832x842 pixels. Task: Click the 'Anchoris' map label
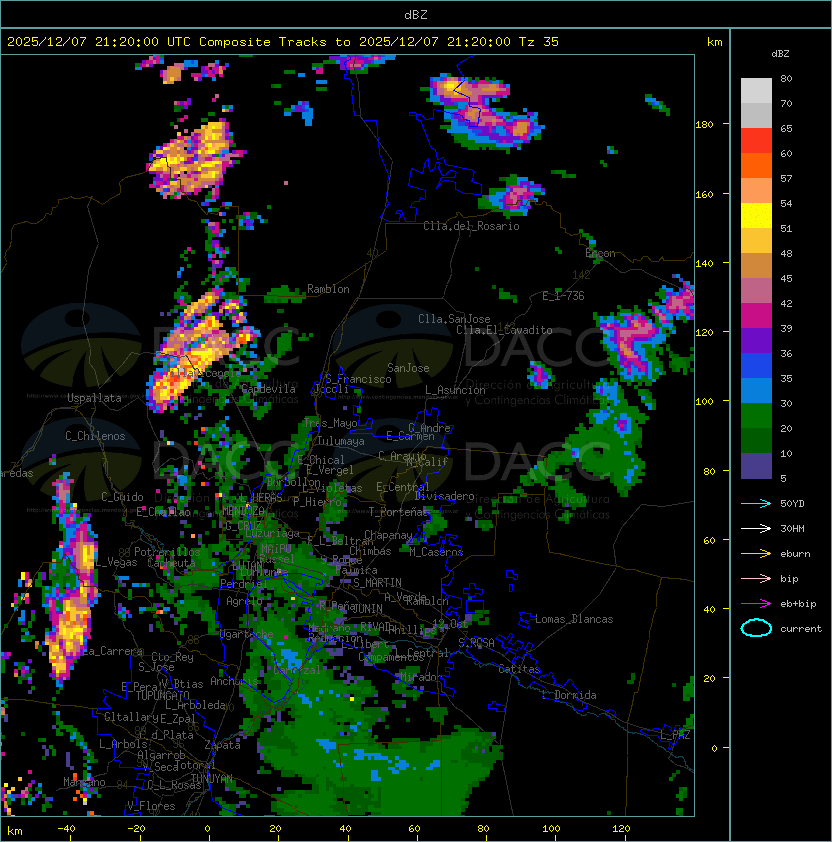click(x=235, y=681)
